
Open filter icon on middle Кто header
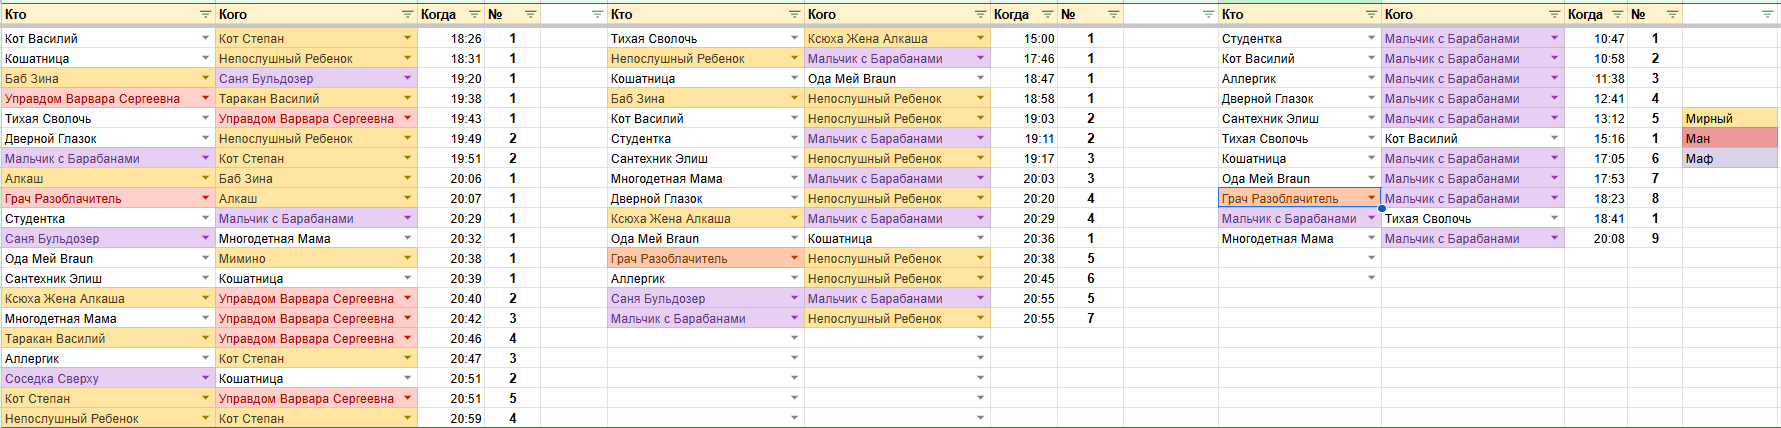point(794,14)
